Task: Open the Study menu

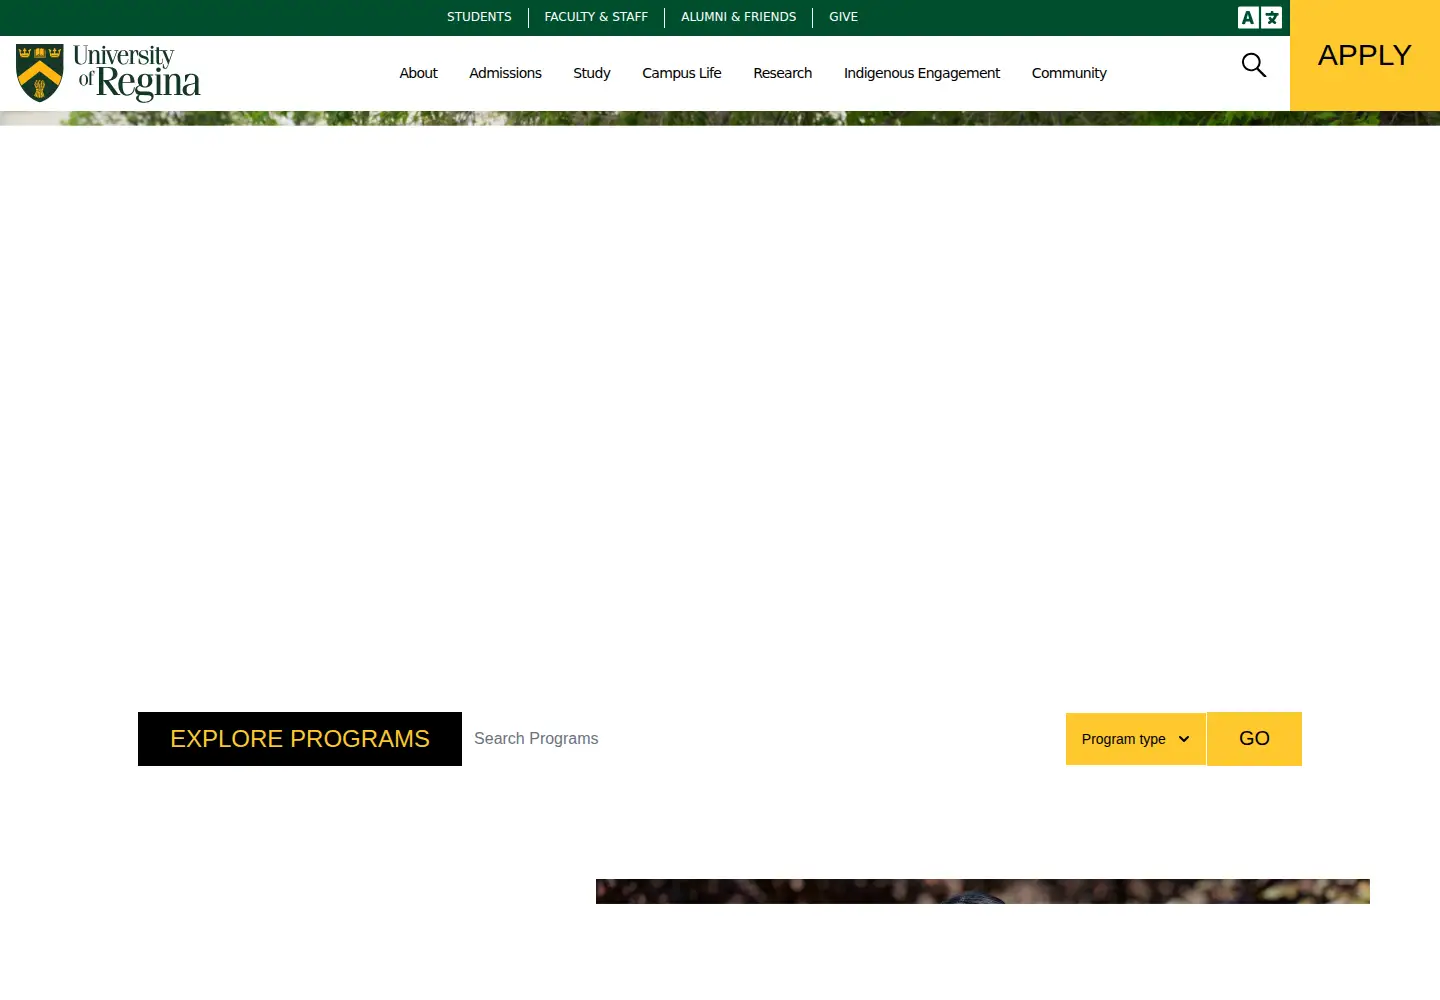Action: pos(592,73)
